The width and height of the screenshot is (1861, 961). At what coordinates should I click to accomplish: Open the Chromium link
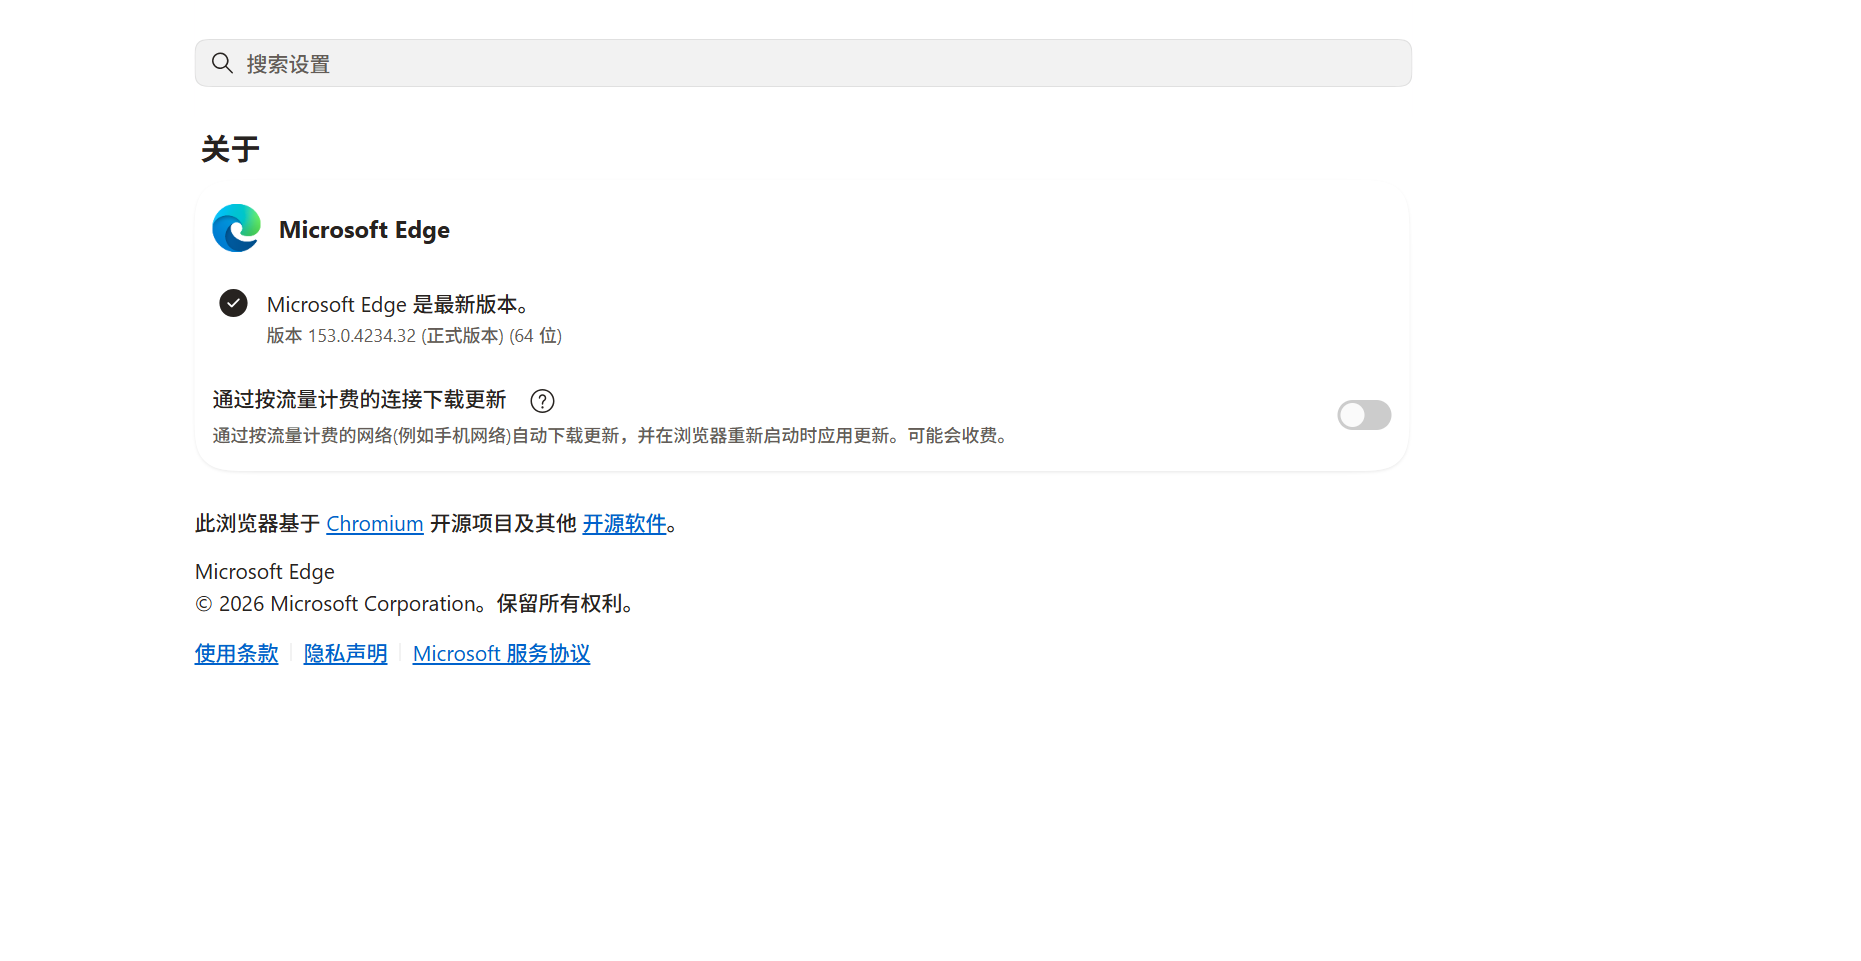[x=375, y=524]
